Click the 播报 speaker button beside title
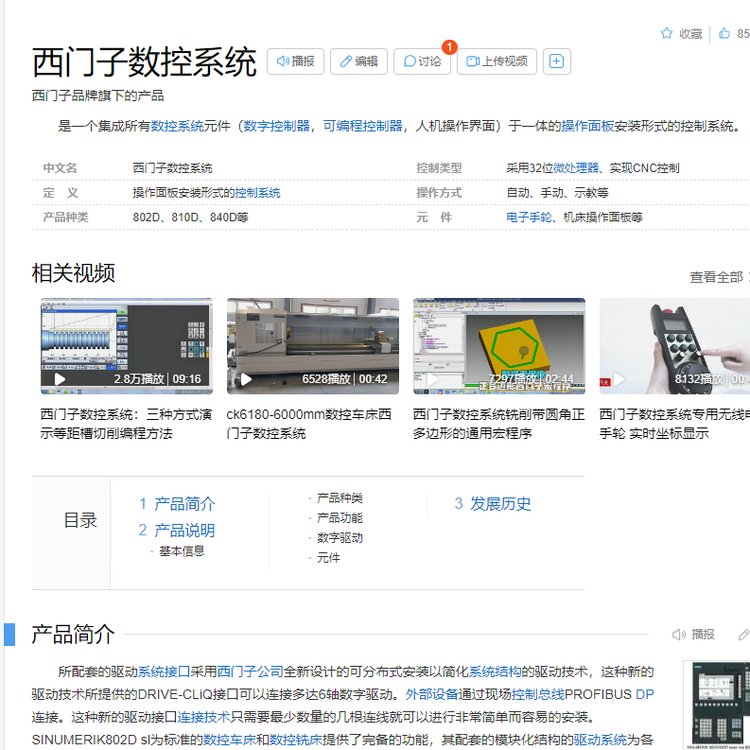Viewport: 750px width, 750px height. click(295, 61)
